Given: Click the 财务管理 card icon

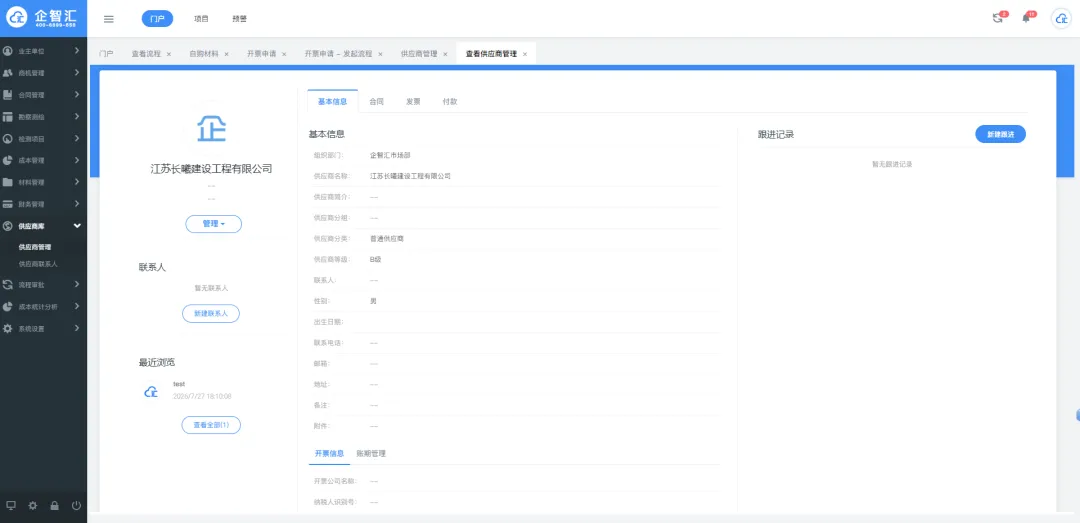Looking at the screenshot, I should pos(8,205).
